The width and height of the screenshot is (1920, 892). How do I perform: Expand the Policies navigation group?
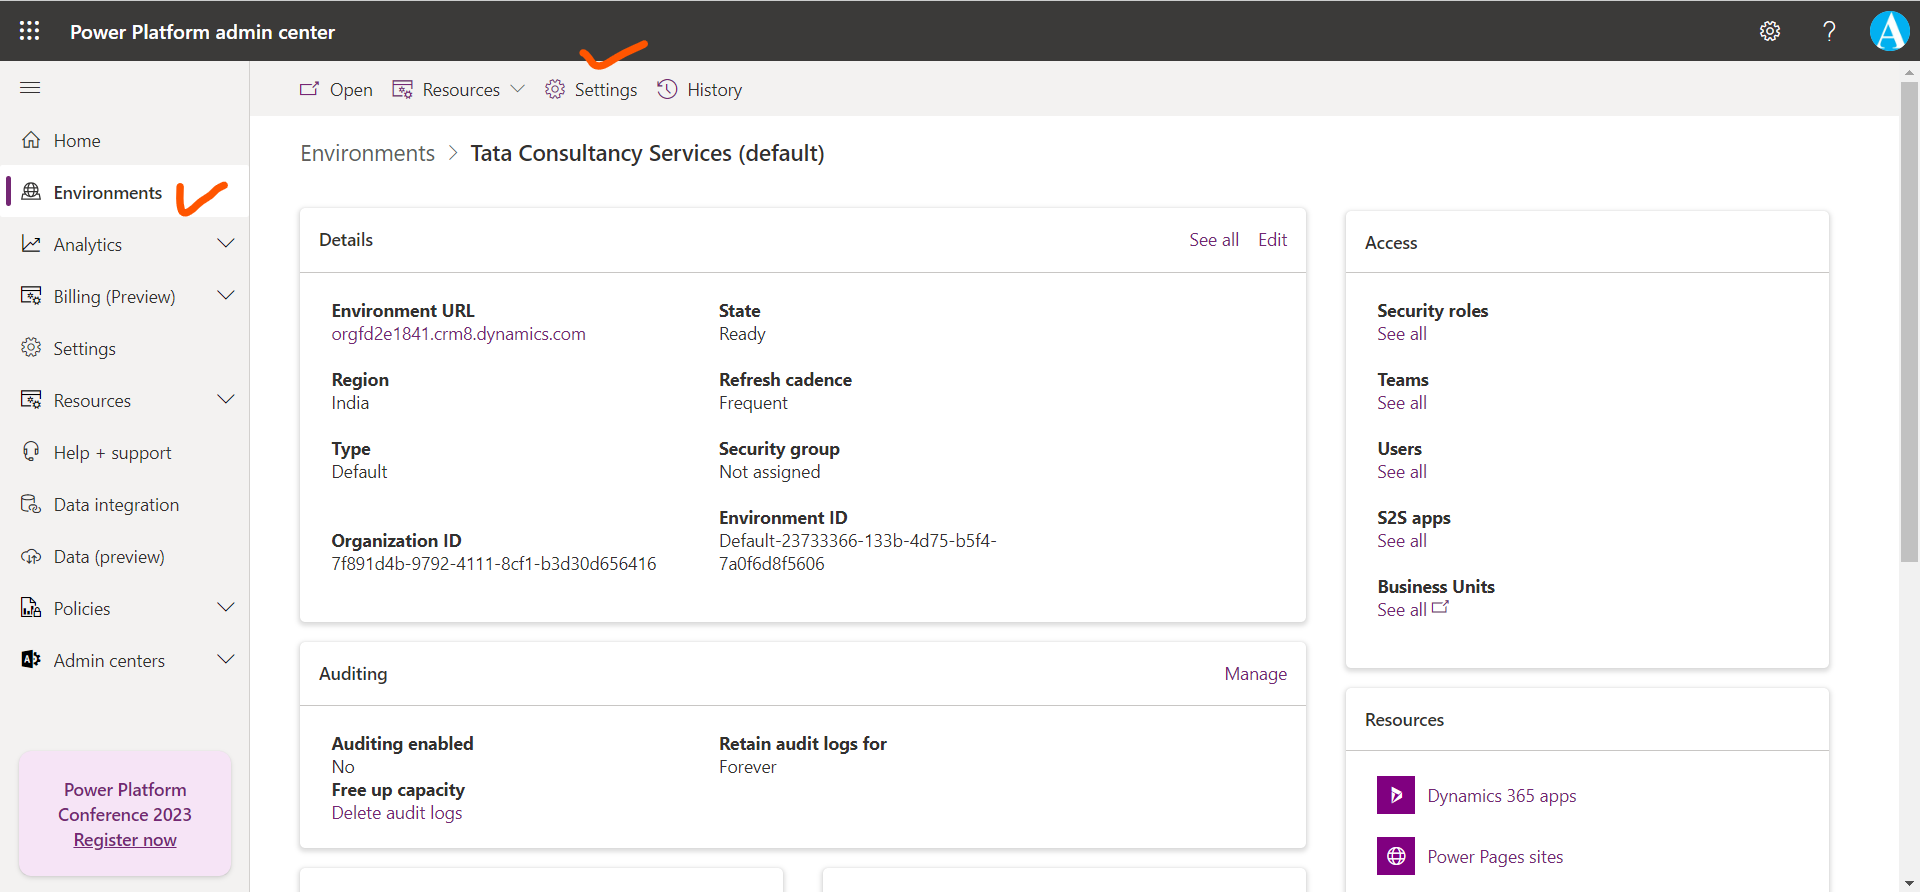pyautogui.click(x=226, y=608)
